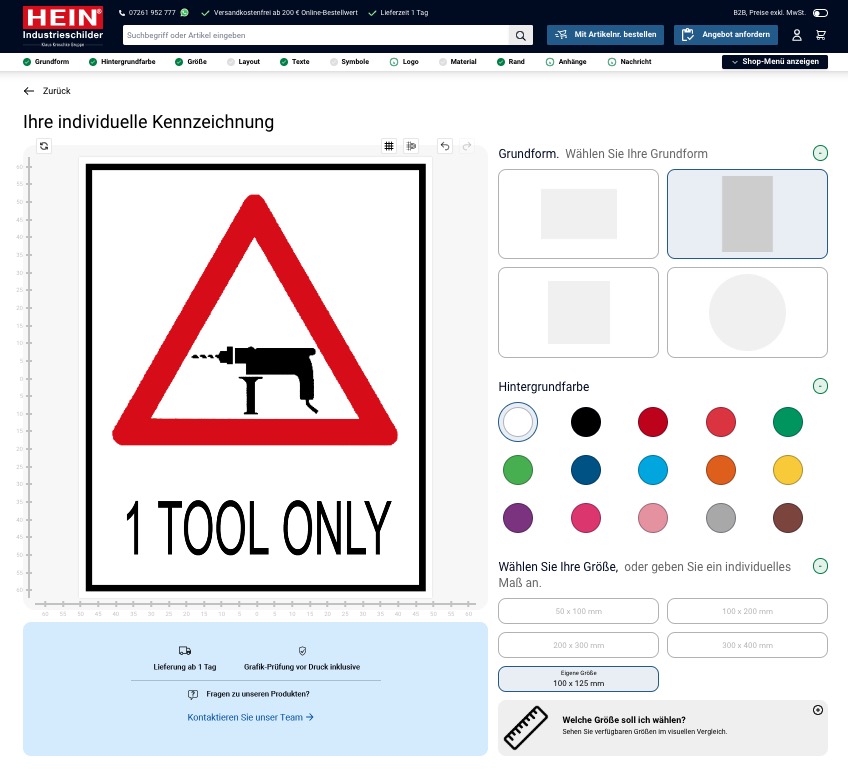Click the align objects icon
This screenshot has height=770, width=848.
click(411, 146)
